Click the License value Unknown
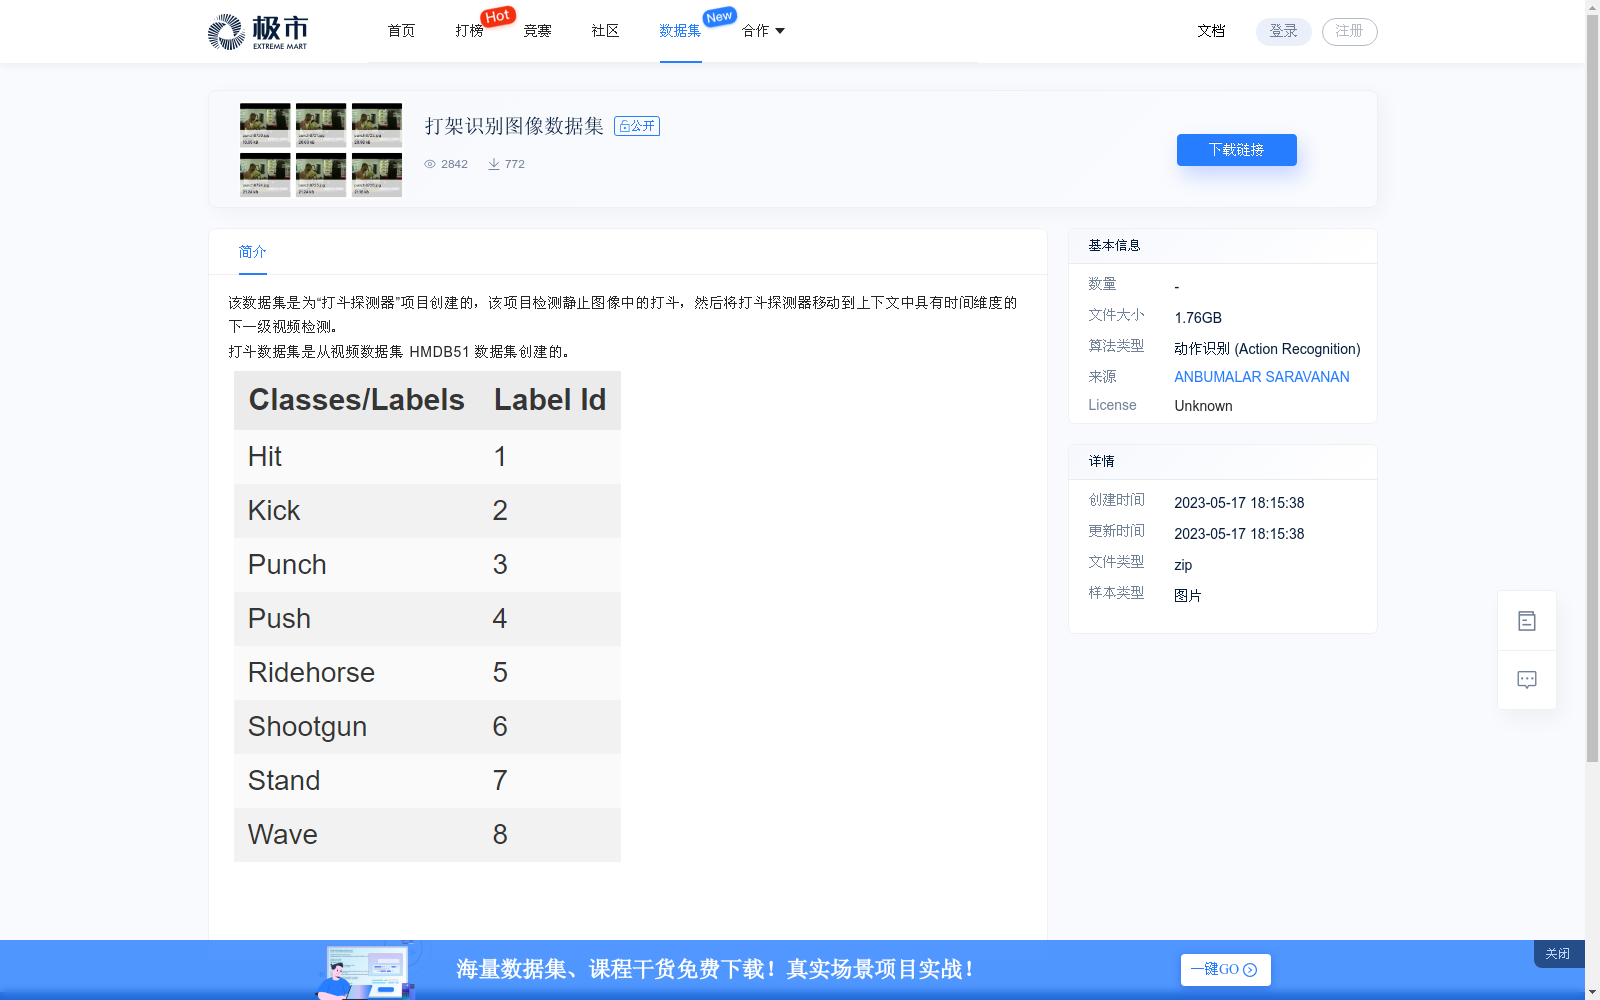The width and height of the screenshot is (1600, 1000). 1203,406
